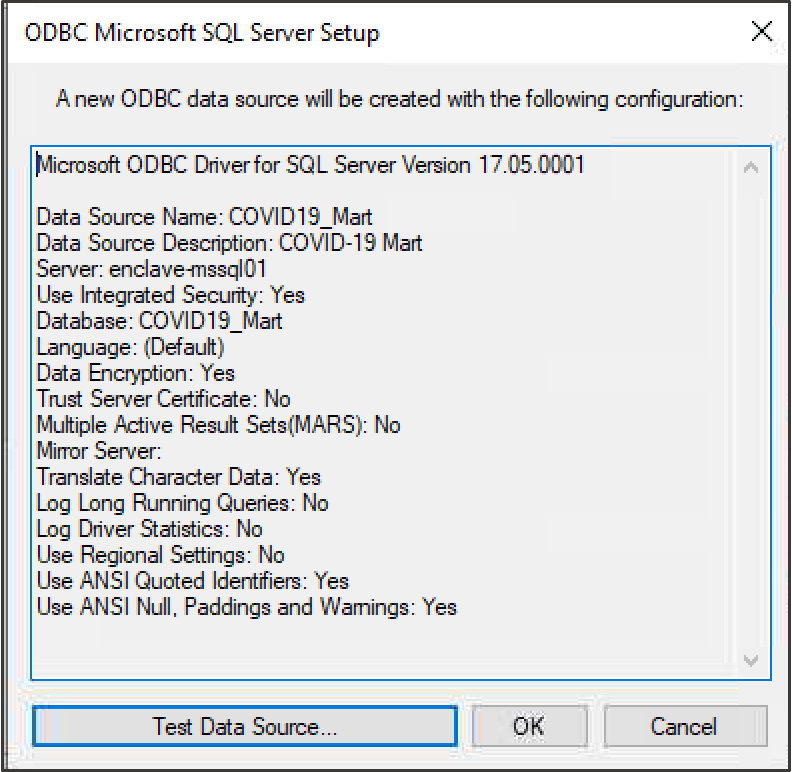Select the Use Integrated Security: Yes line
This screenshot has width=792, height=772.
(171, 295)
